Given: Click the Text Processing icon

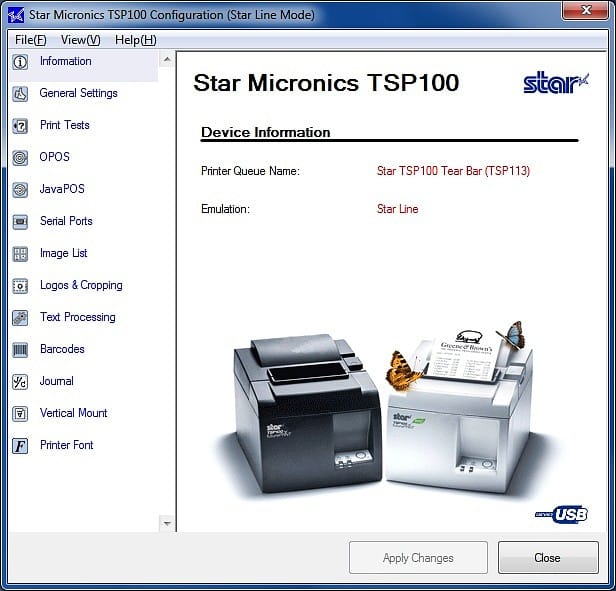Looking at the screenshot, I should (x=20, y=318).
